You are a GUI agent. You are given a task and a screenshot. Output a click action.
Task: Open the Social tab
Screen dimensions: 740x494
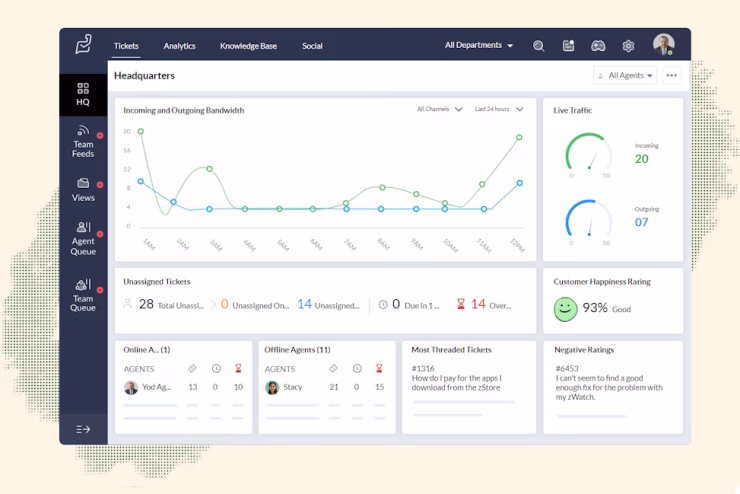point(312,46)
